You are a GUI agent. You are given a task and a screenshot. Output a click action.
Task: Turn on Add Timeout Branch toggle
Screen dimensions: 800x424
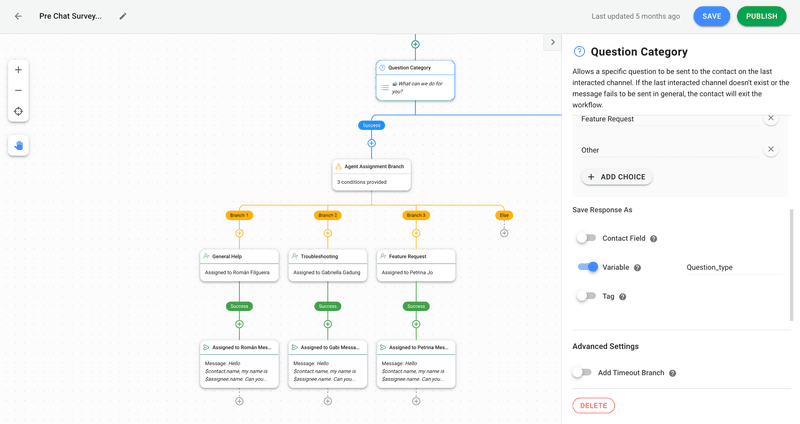point(582,373)
